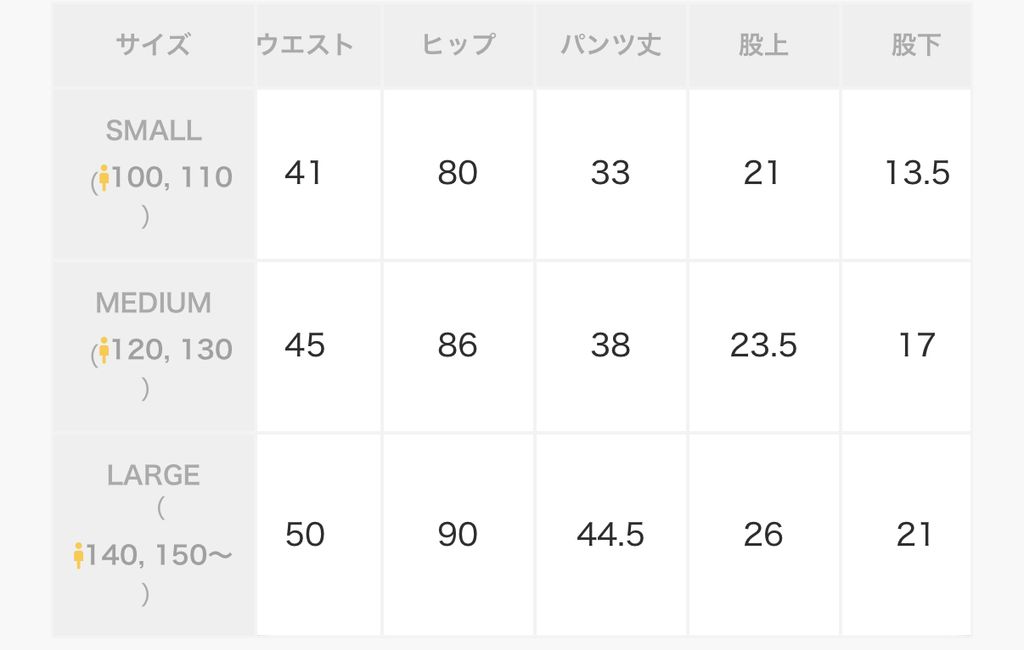Viewport: 1024px width, 650px height.
Task: Click the LARGE size label
Action: click(x=154, y=475)
